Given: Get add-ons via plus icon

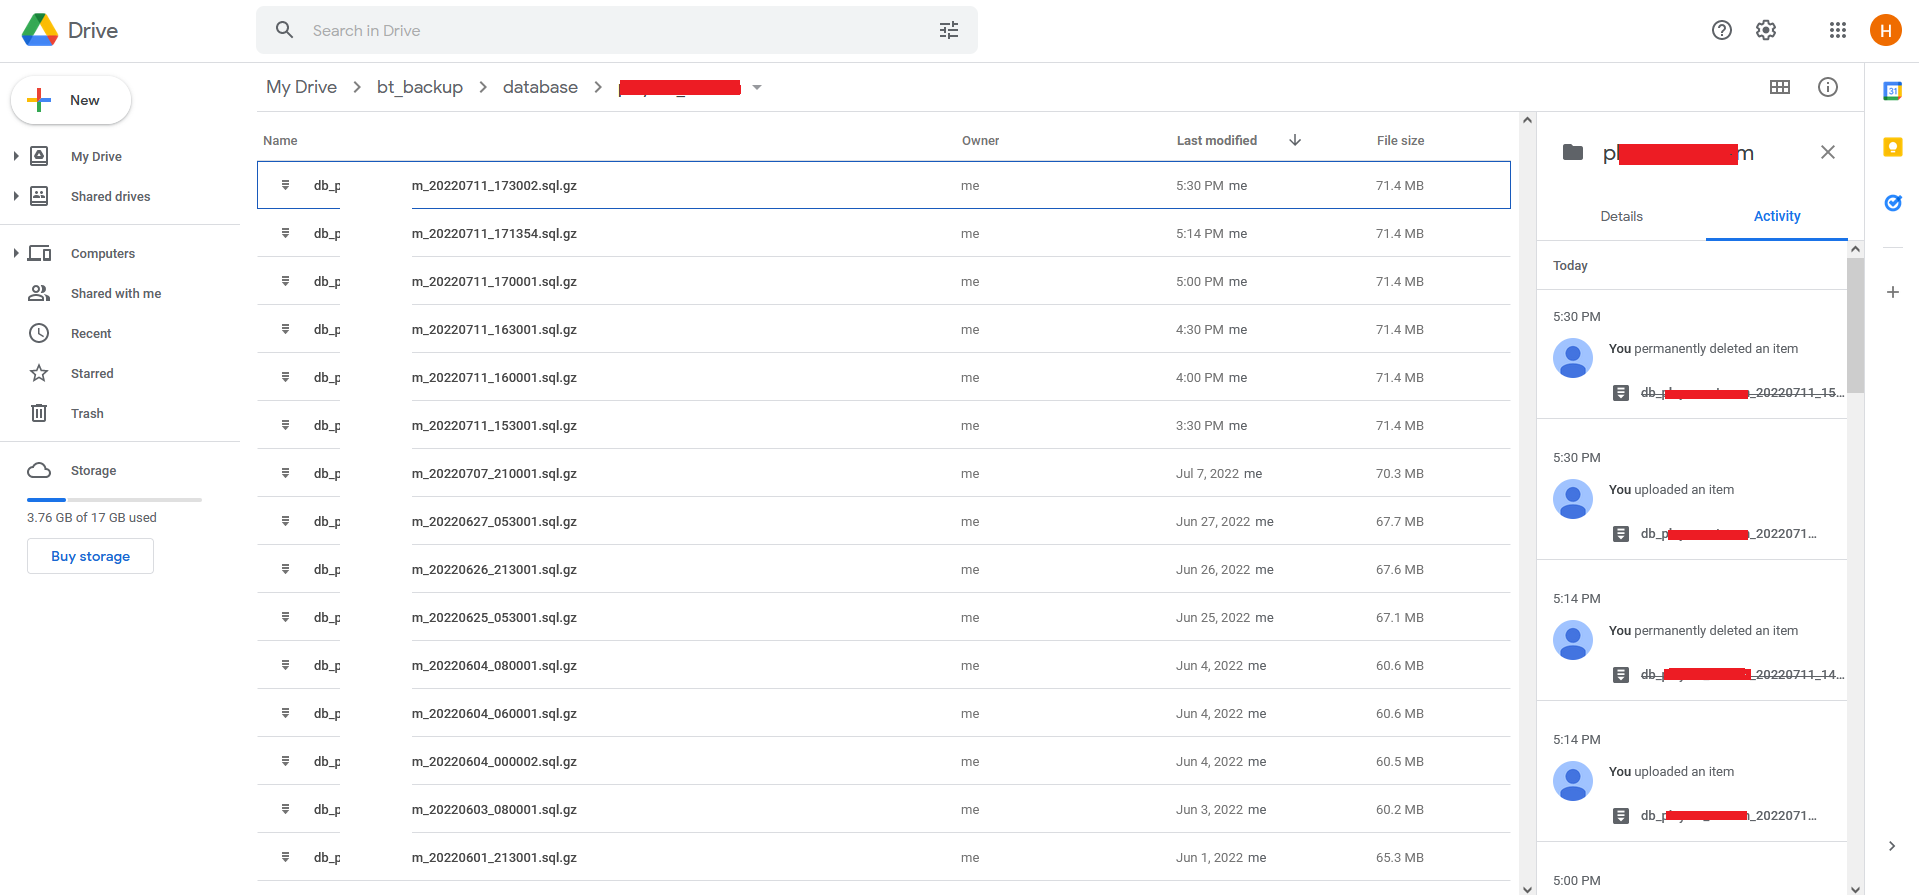Looking at the screenshot, I should [1892, 292].
